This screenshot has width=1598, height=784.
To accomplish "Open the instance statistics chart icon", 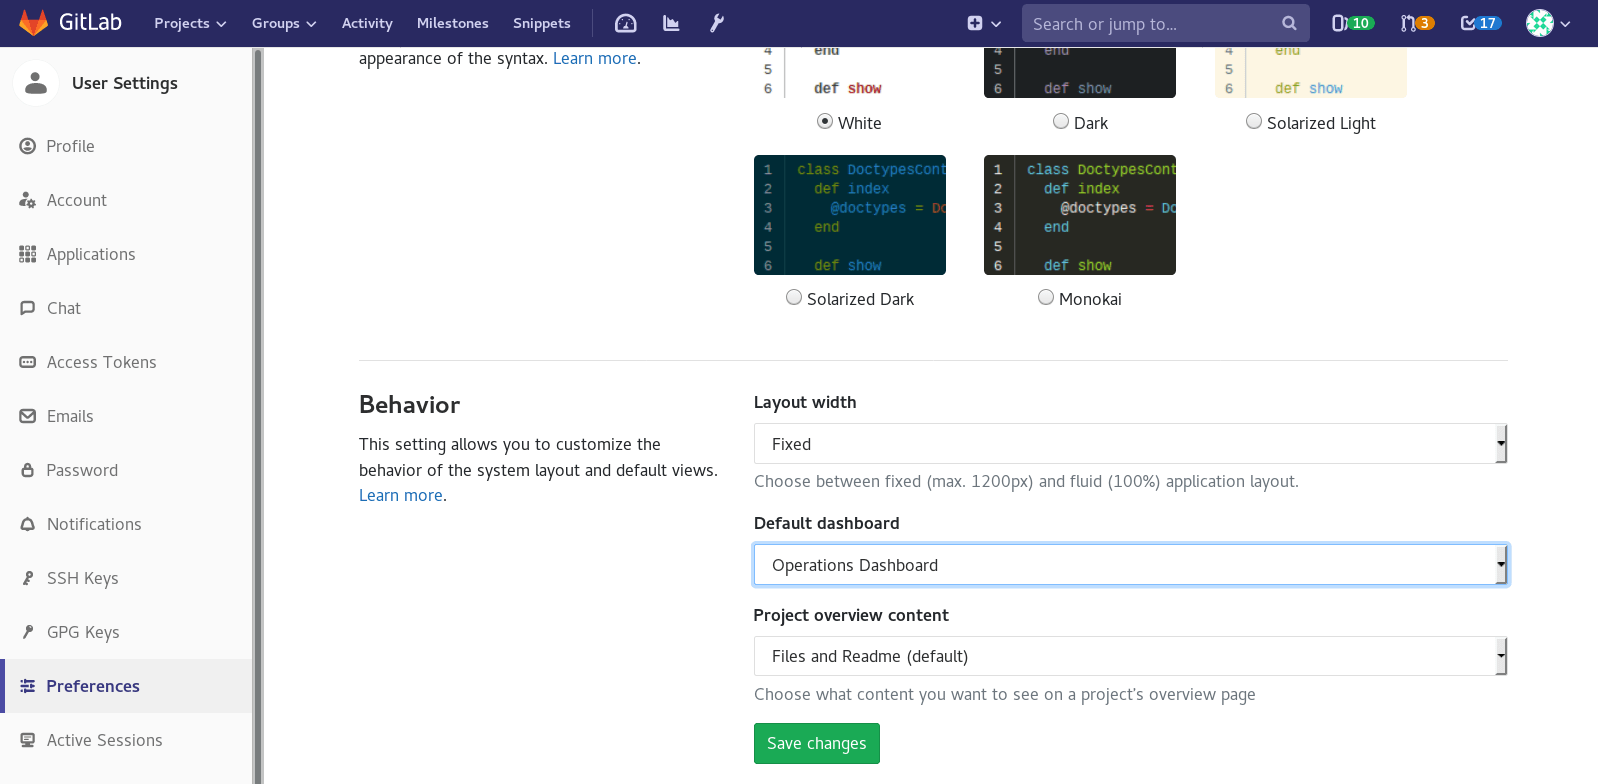I will (671, 23).
